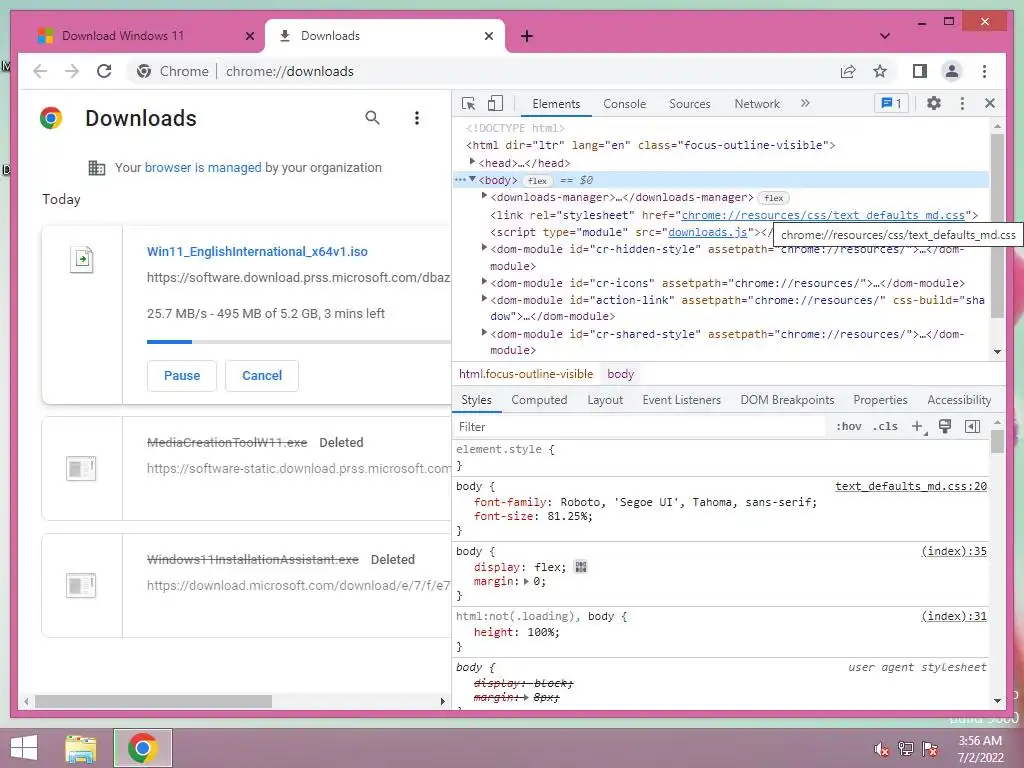Open DOM Breakpoints tab
Image resolution: width=1024 pixels, height=768 pixels.
pyautogui.click(x=787, y=400)
